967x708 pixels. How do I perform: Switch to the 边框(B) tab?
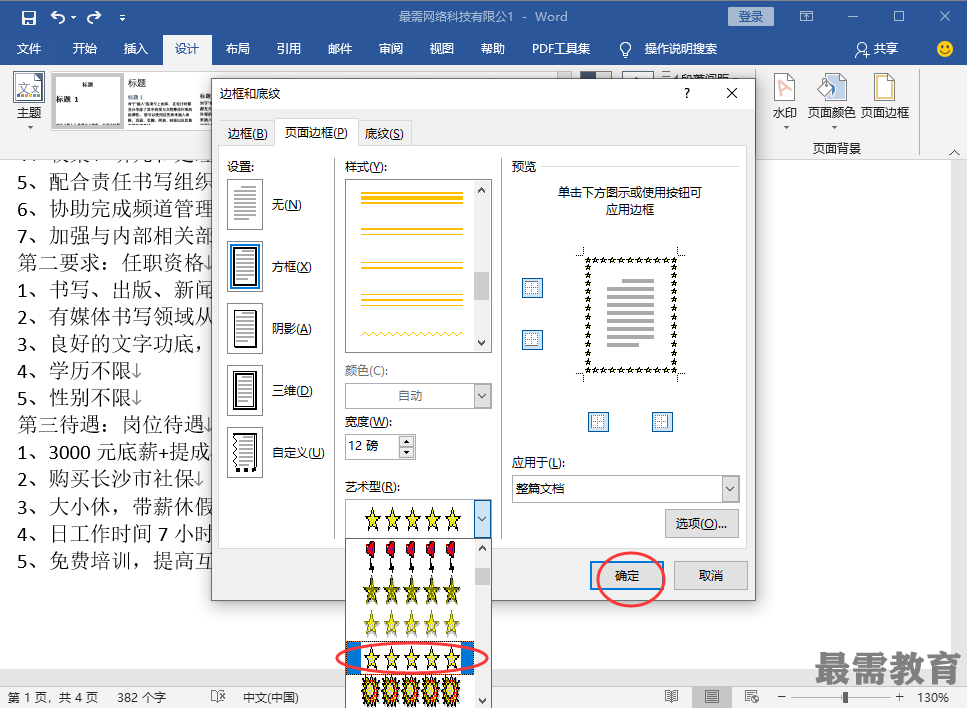pos(247,134)
